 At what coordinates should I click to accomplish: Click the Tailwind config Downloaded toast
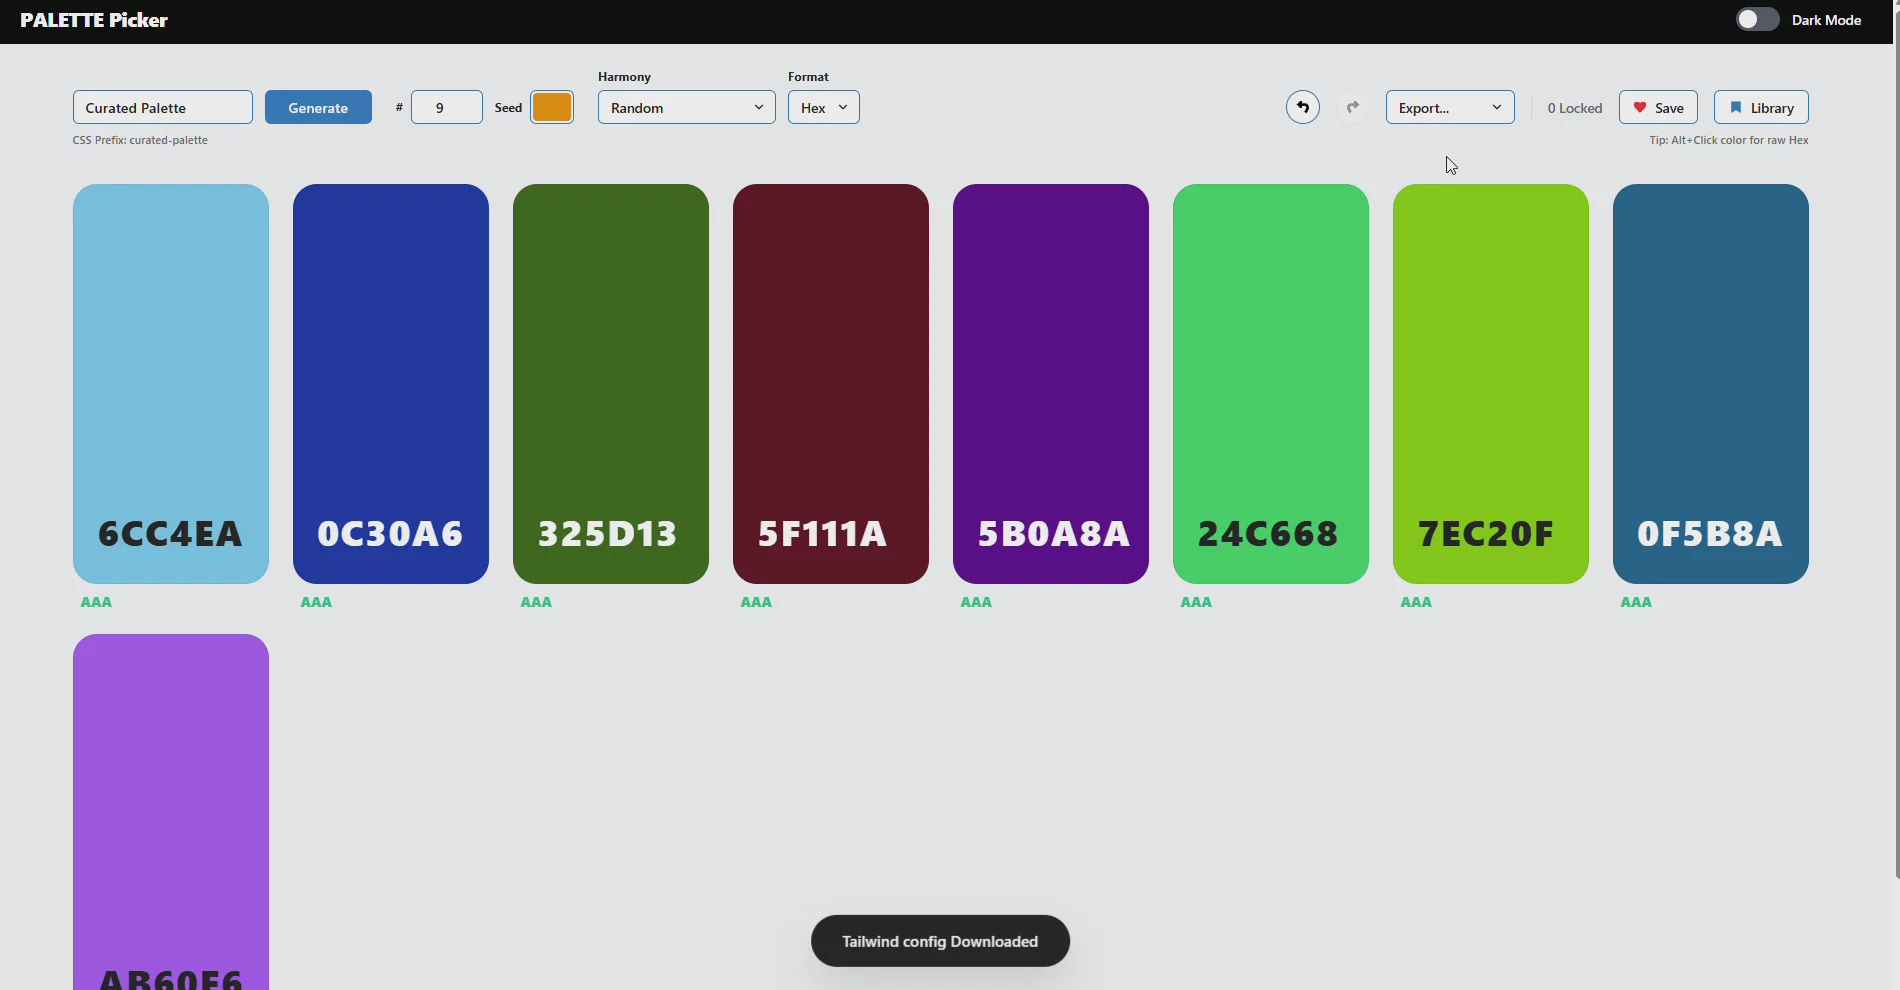(x=940, y=941)
